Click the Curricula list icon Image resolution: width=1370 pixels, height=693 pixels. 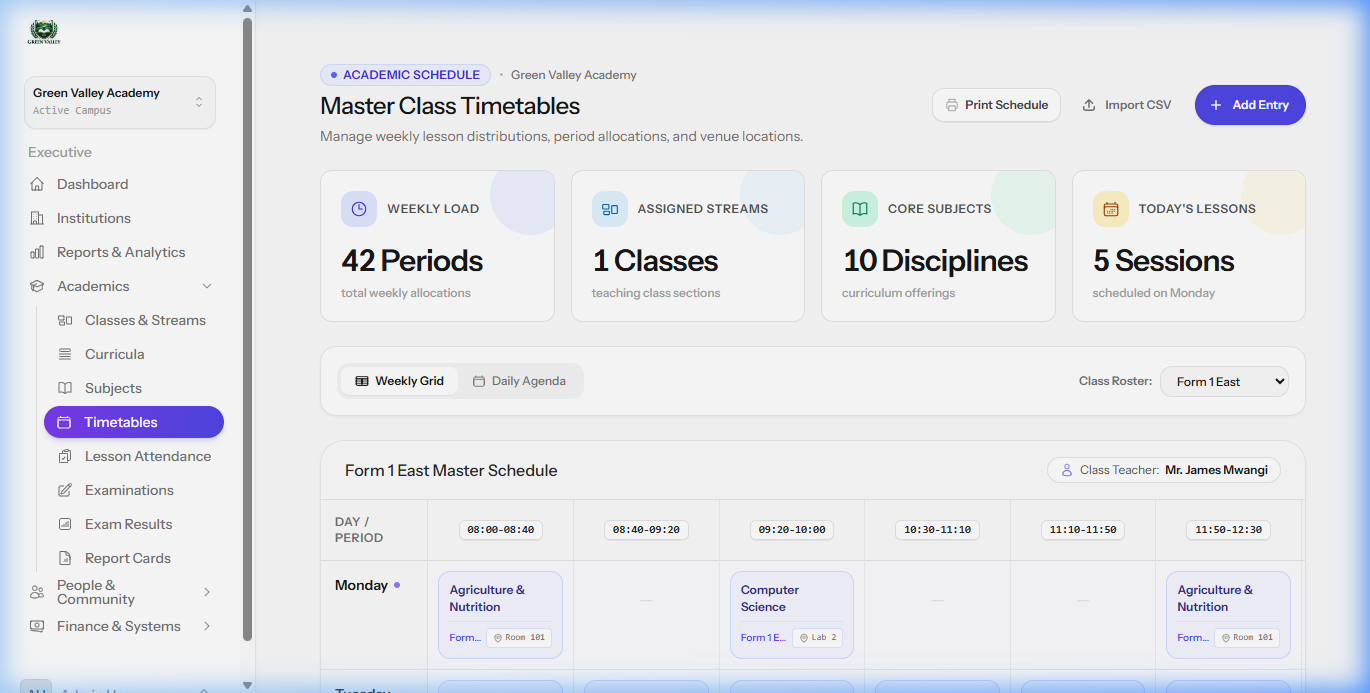click(65, 354)
